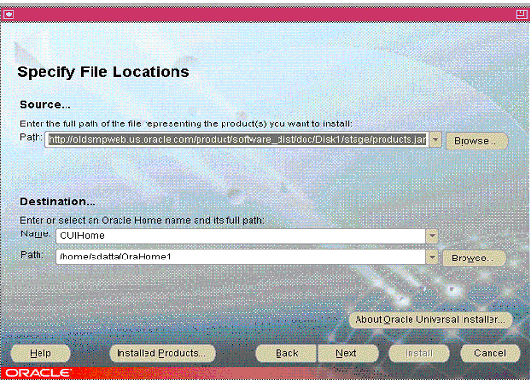
Task: Expand the Destination Path dropdown arrow
Action: pos(432,258)
